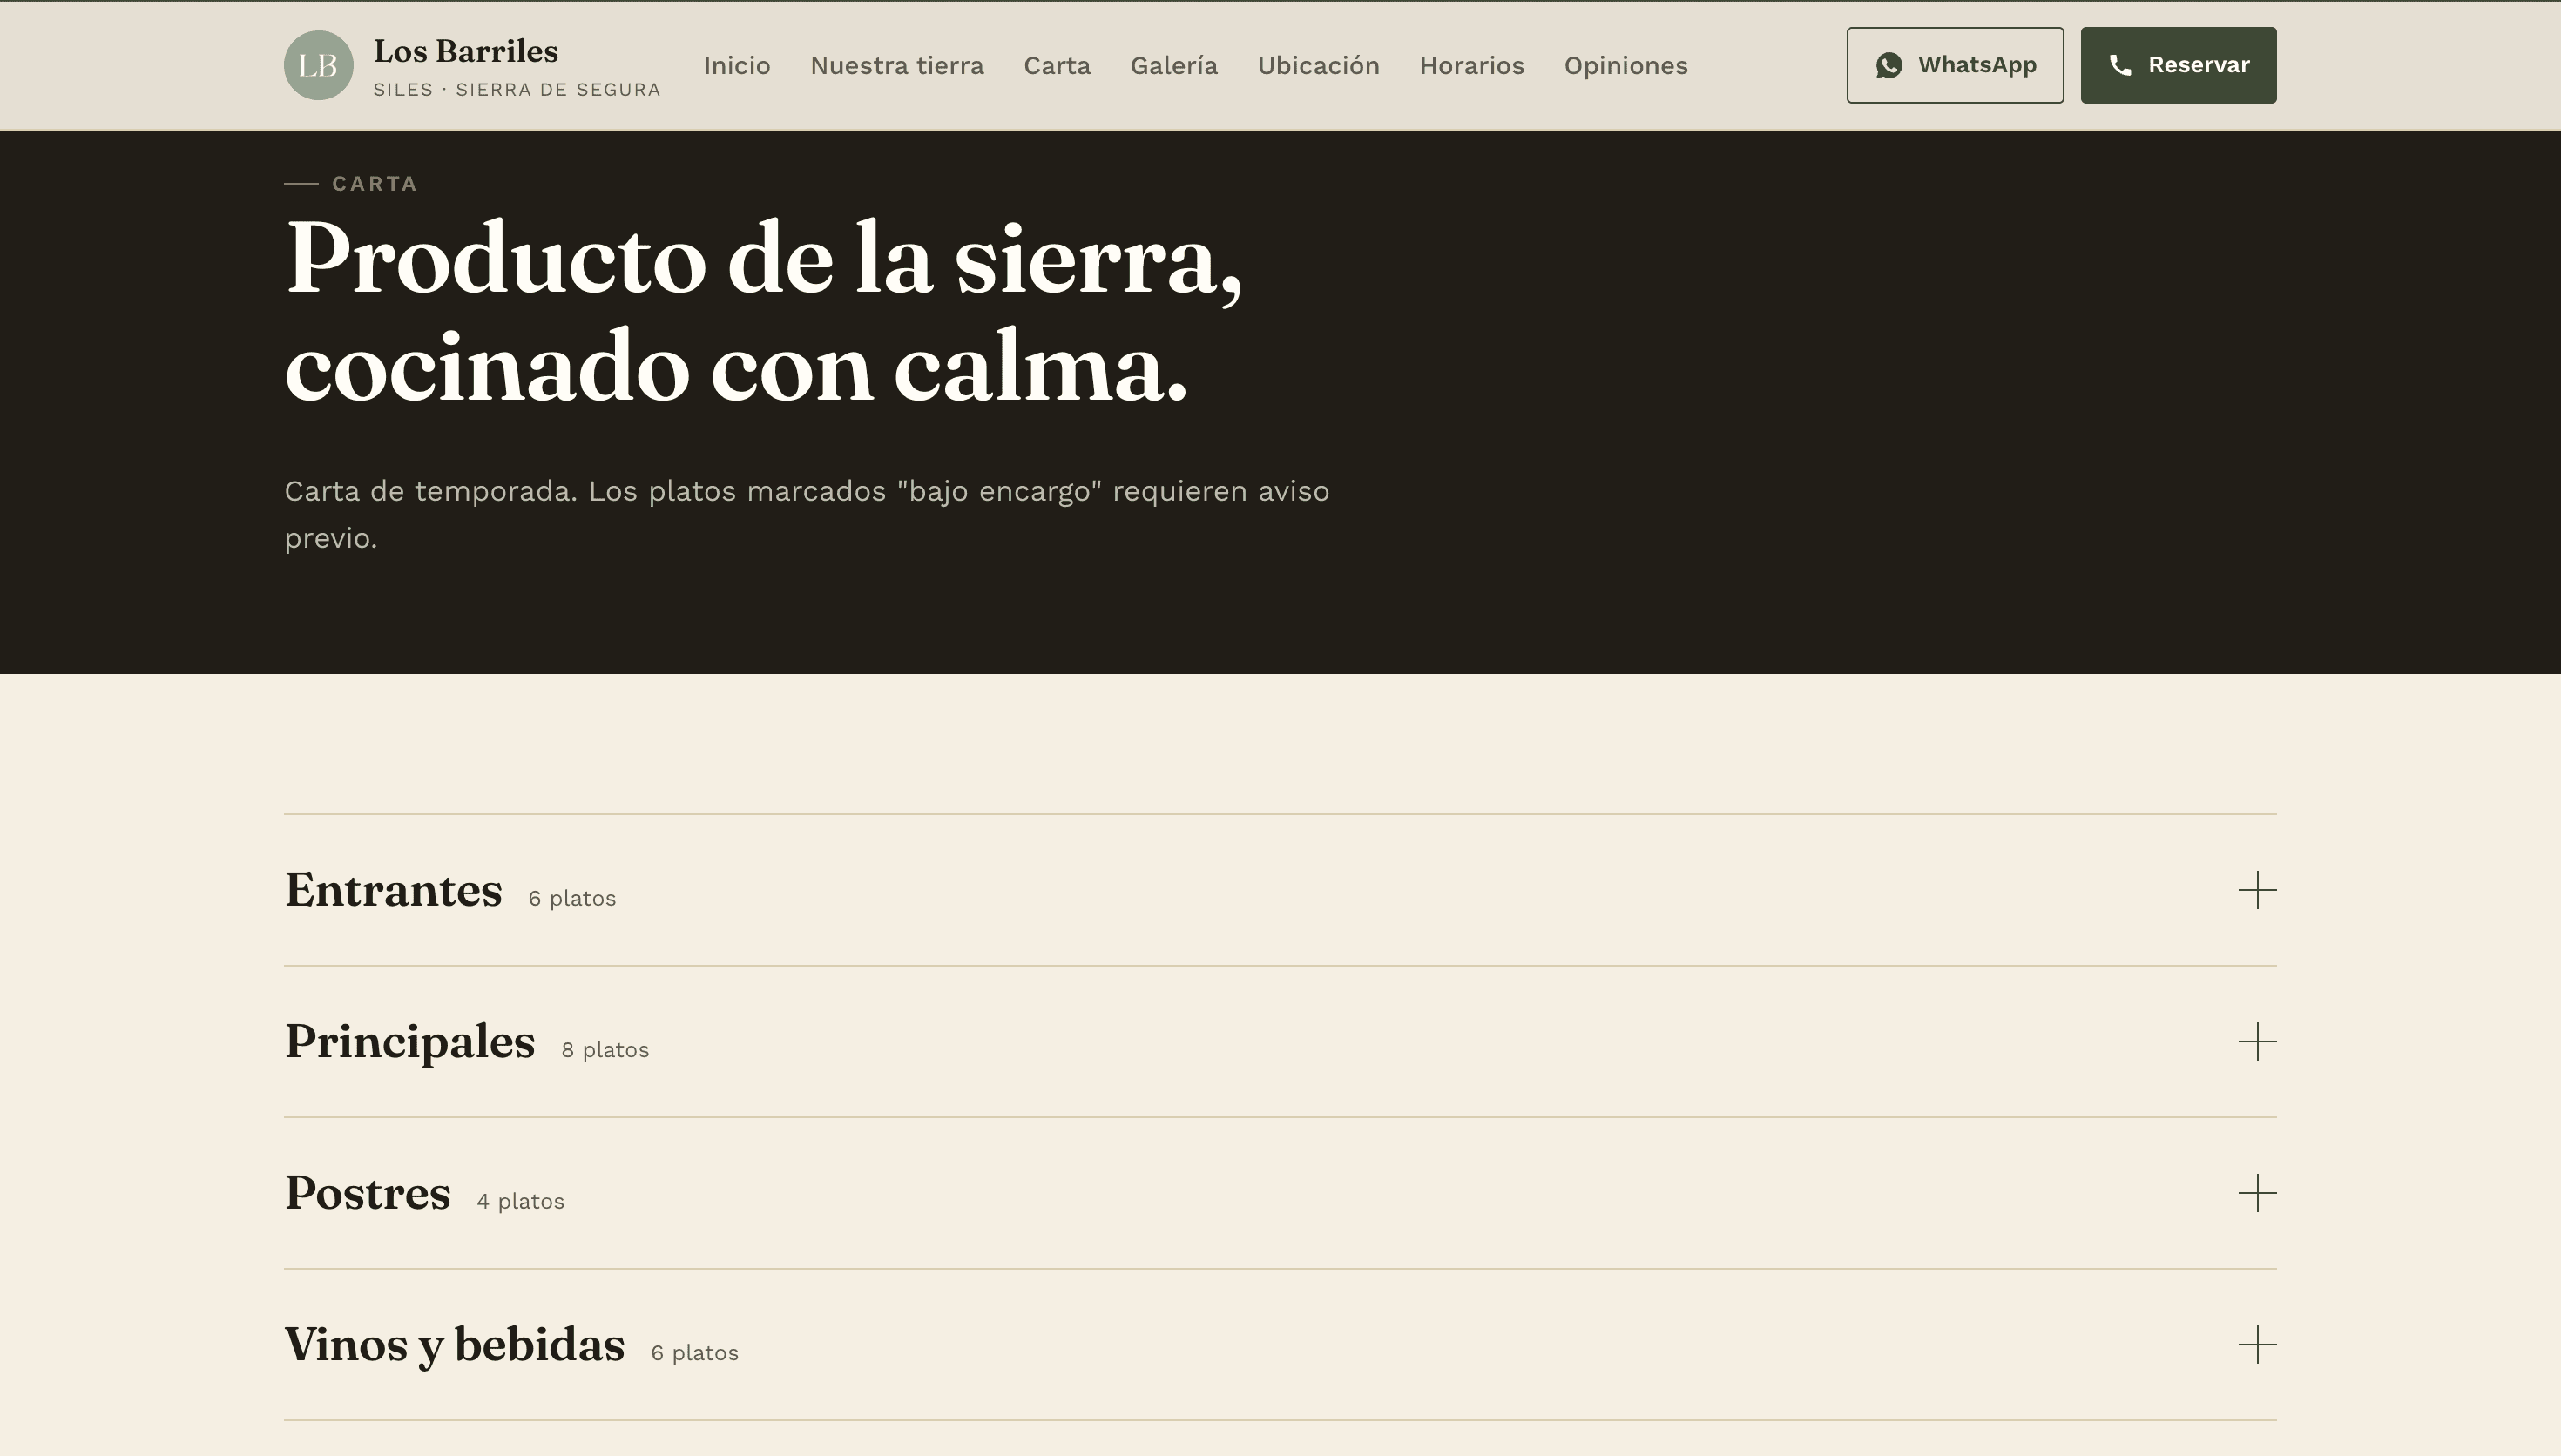This screenshot has width=2561, height=1456.
Task: Click the Principales section heading
Action: tap(410, 1042)
